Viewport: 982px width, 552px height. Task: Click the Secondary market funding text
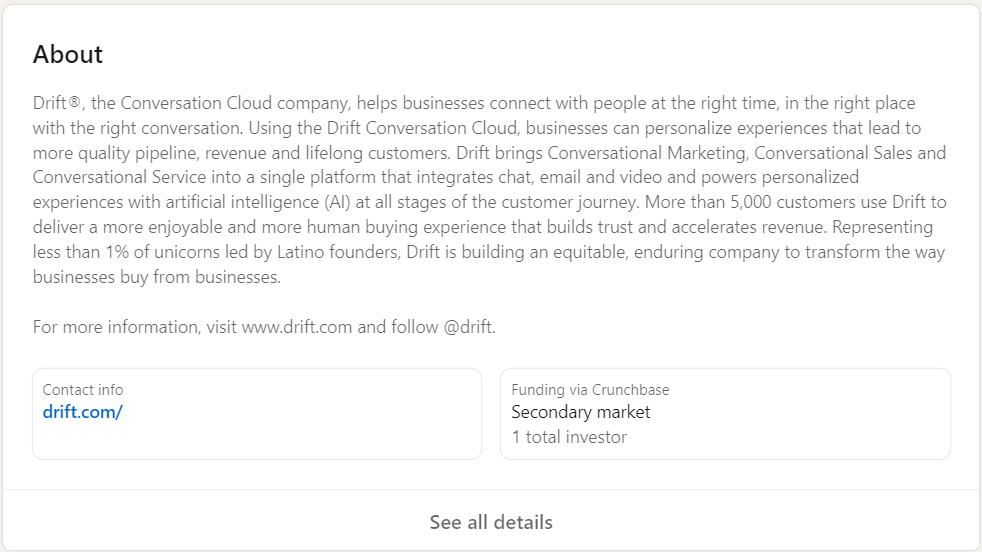coord(581,412)
